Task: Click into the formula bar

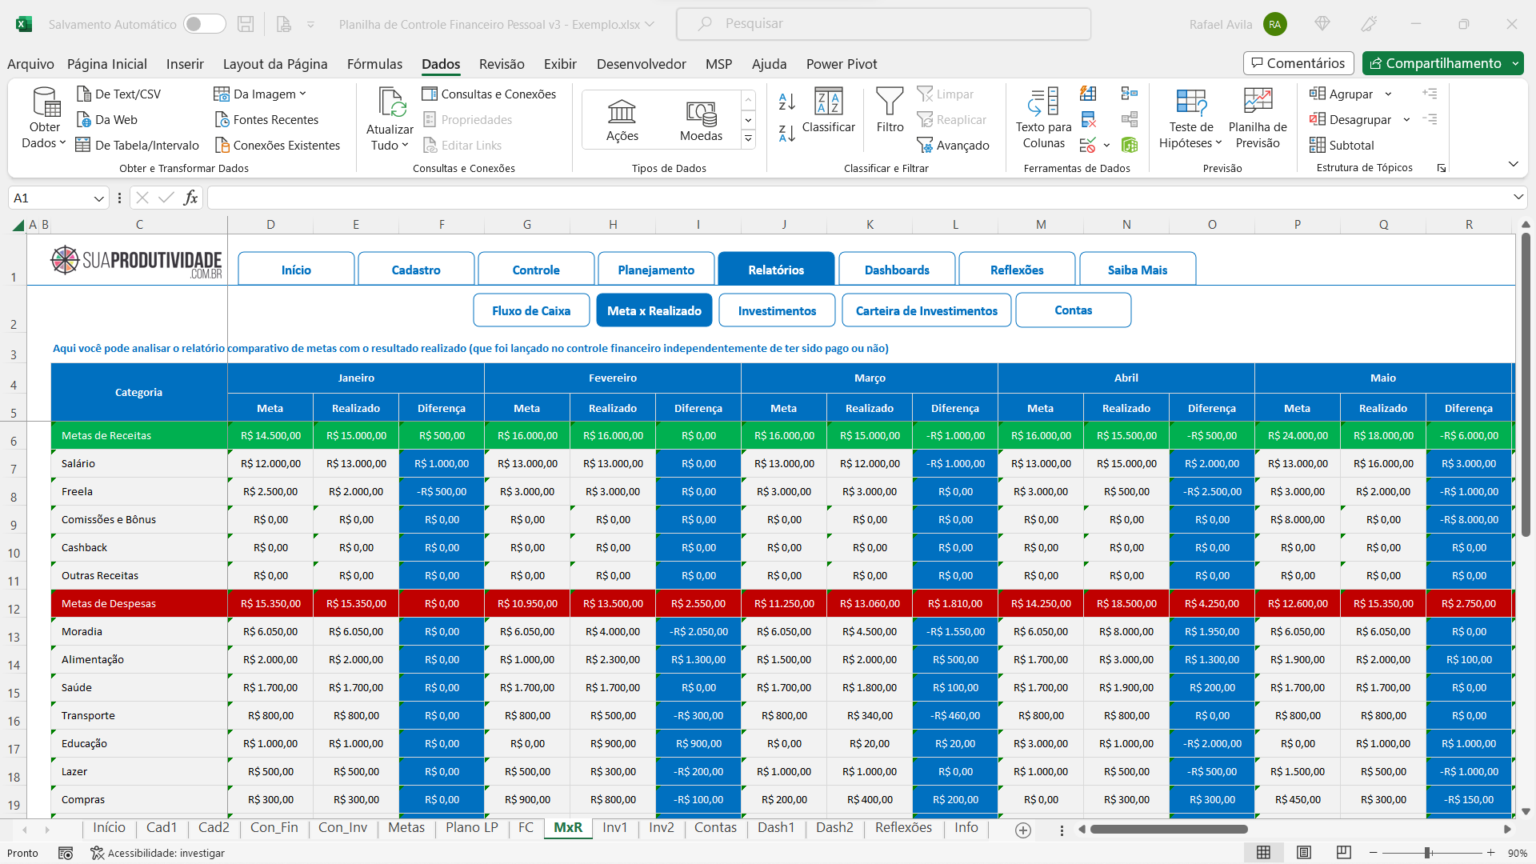Action: [860, 198]
